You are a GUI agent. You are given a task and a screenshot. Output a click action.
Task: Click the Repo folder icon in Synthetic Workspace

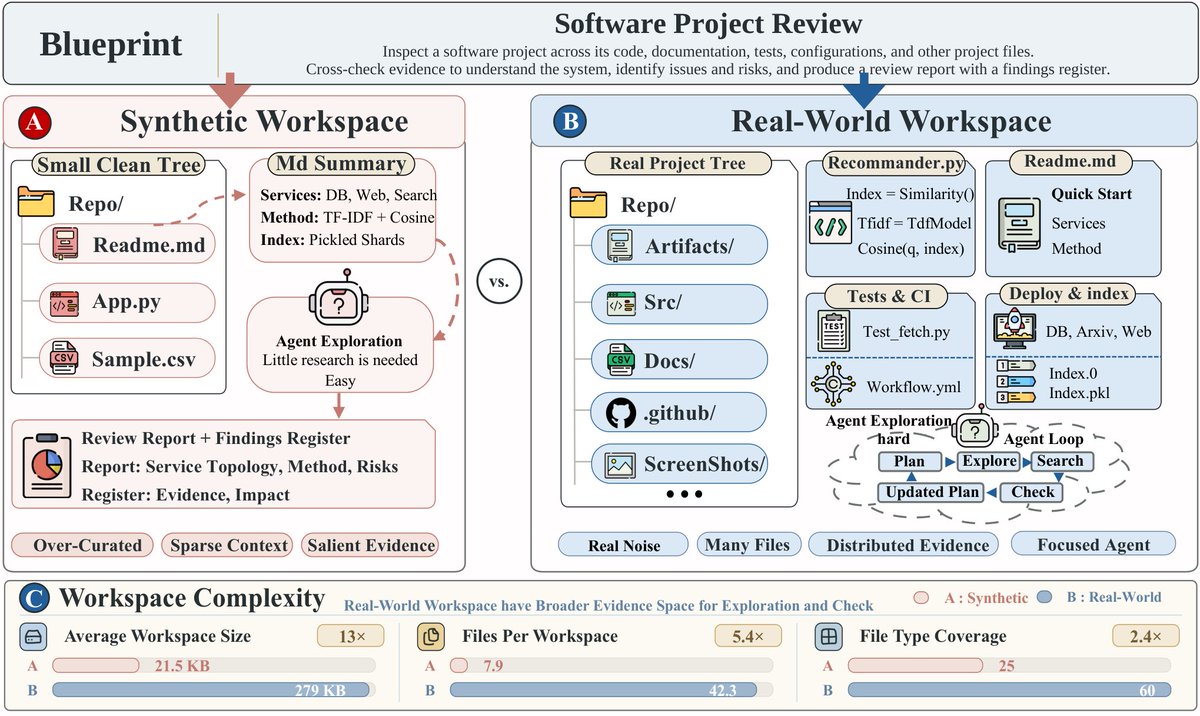click(36, 200)
